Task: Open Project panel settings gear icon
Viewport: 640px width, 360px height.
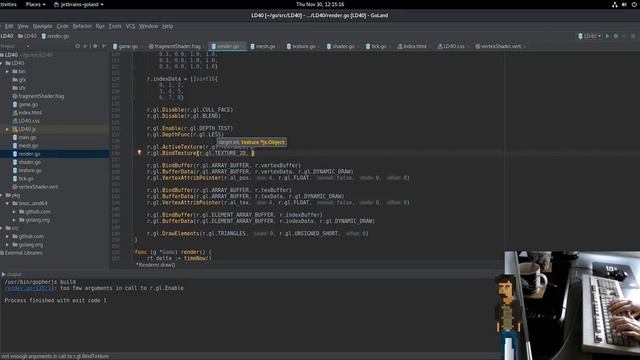Action: tap(95, 47)
